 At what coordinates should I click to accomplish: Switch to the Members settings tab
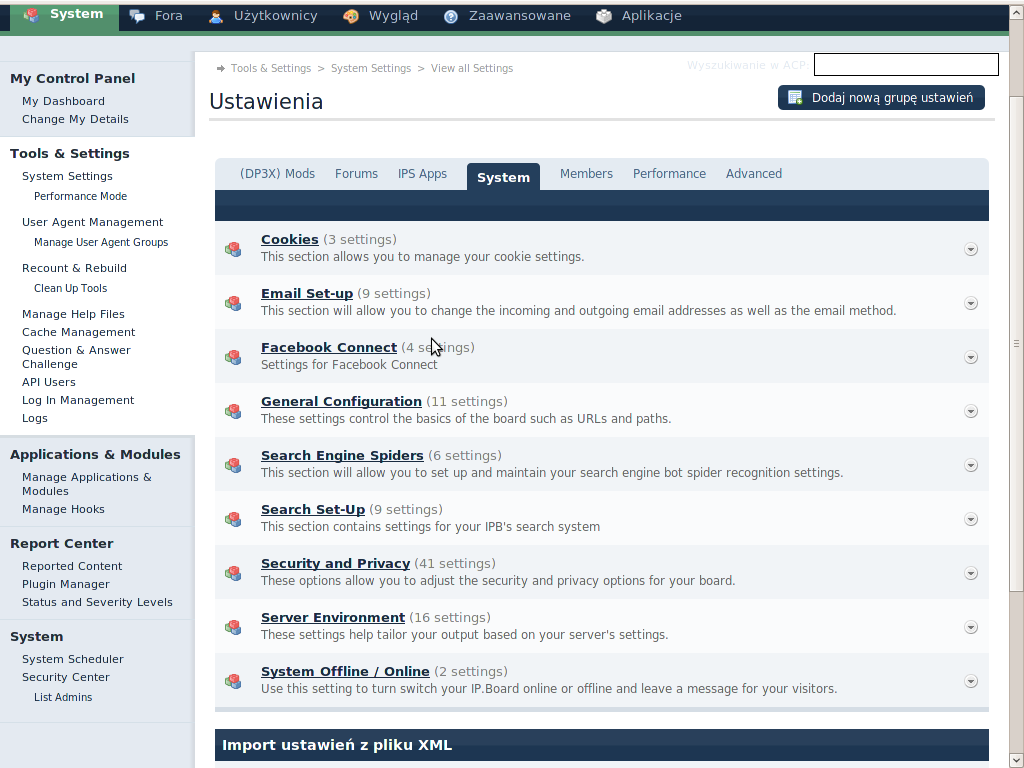[x=586, y=174]
